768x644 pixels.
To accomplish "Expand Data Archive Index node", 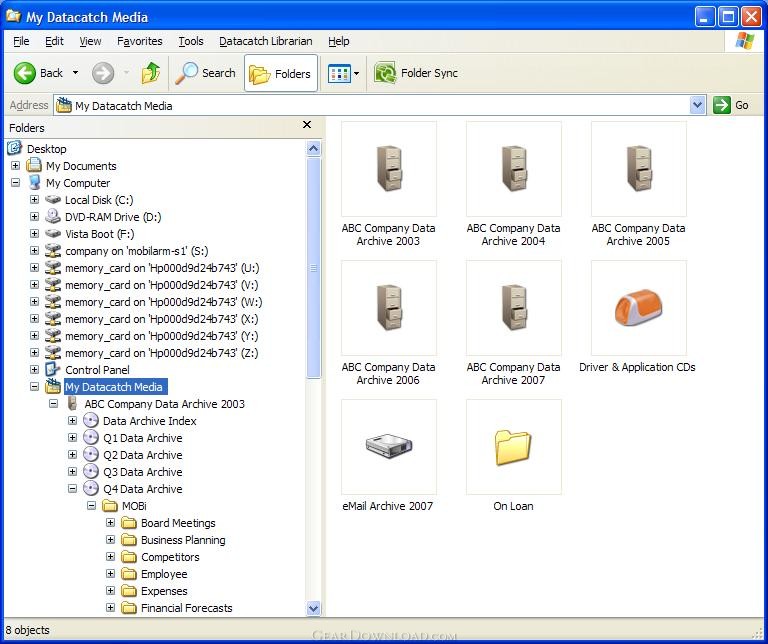I will point(72,420).
